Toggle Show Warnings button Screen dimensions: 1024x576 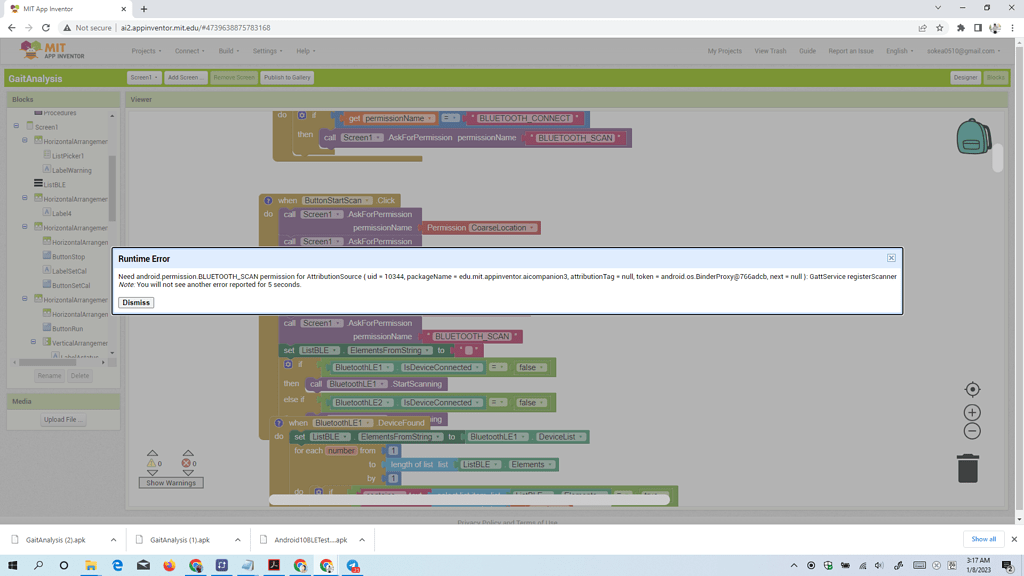click(171, 483)
